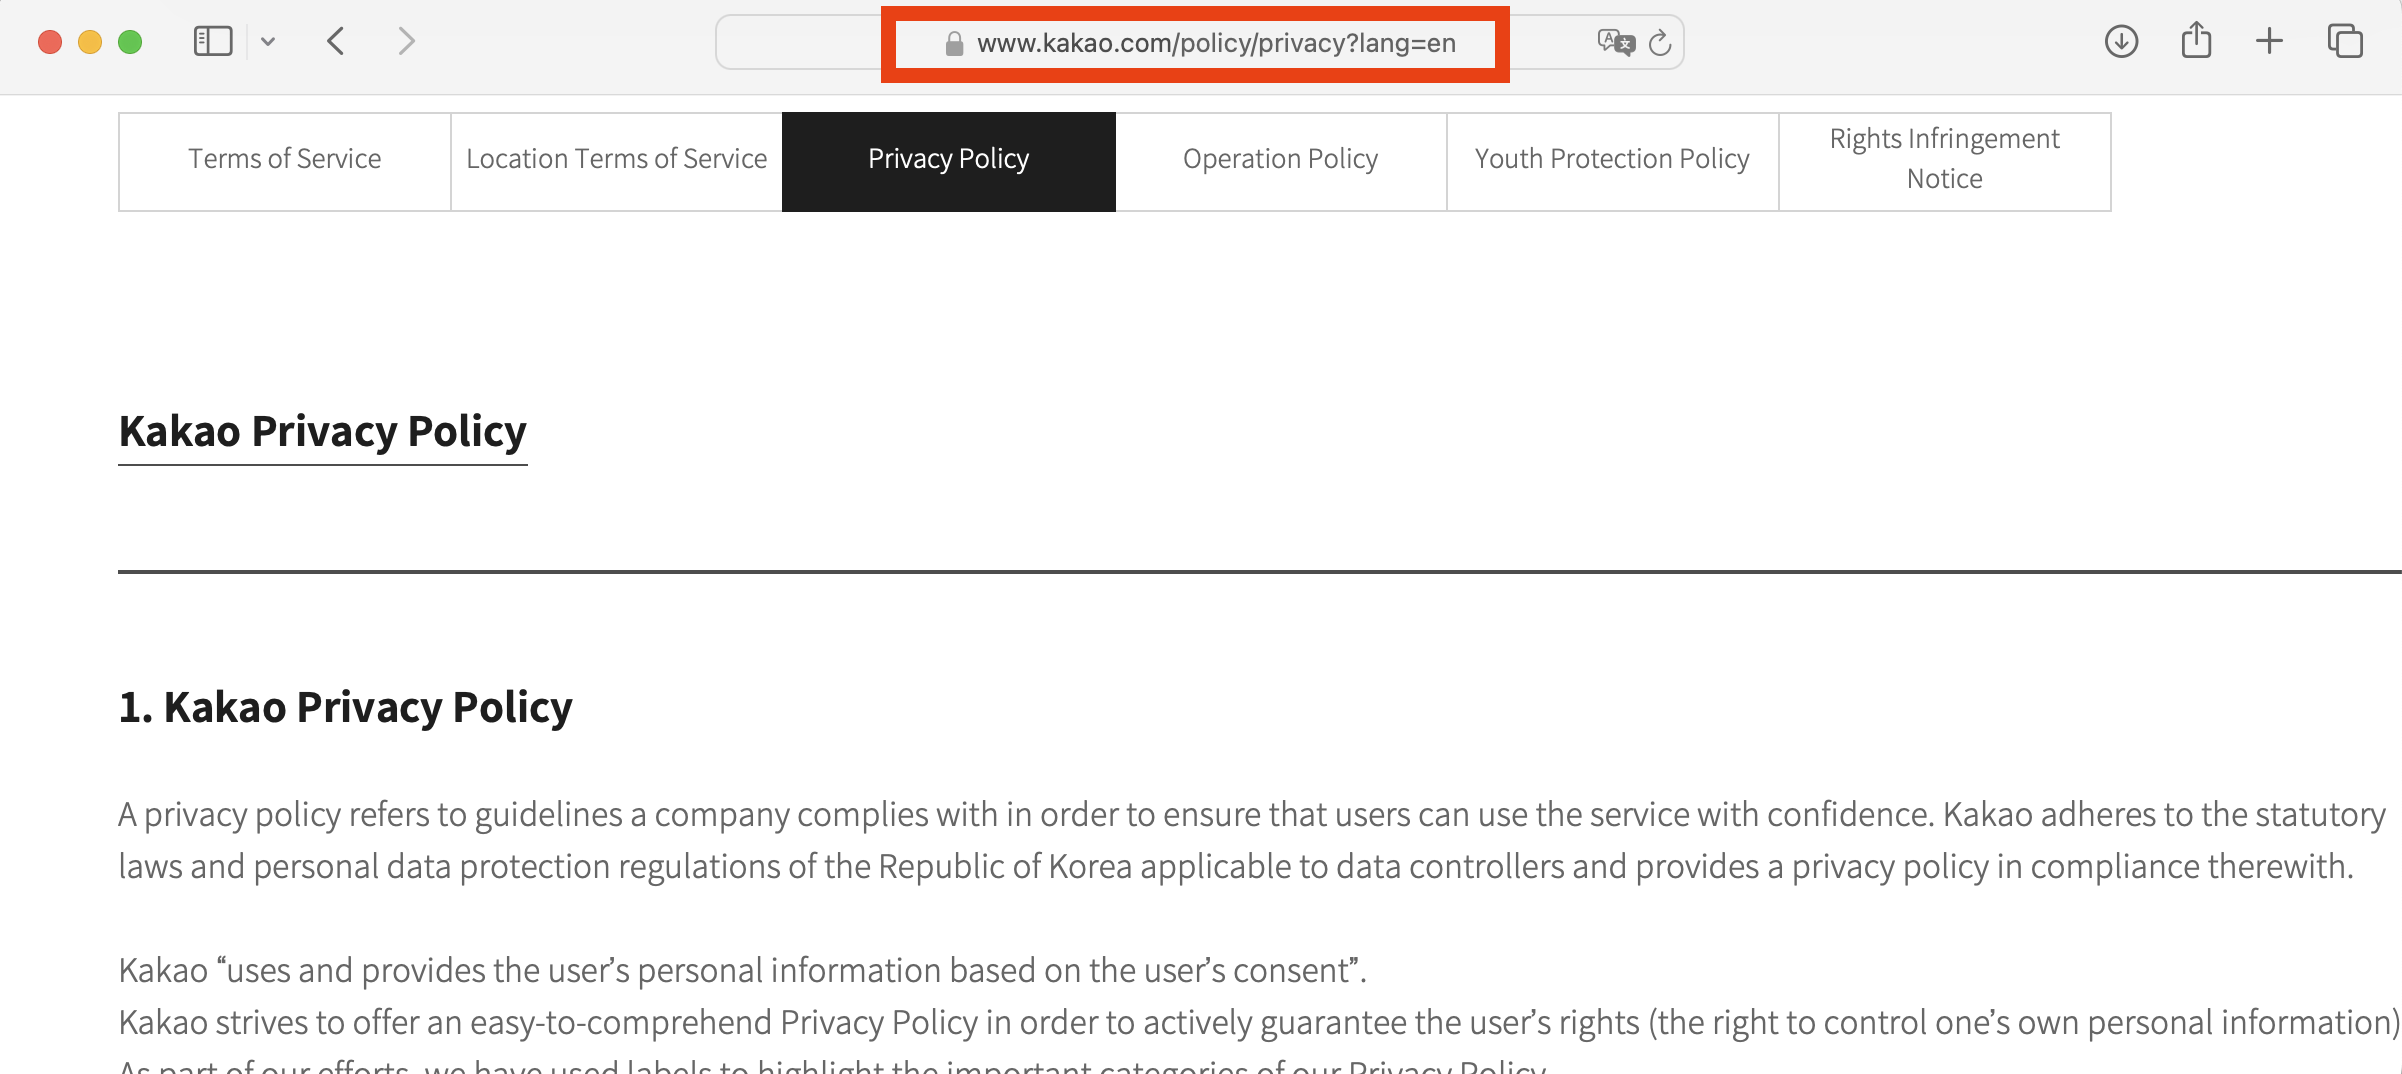
Task: Click the lock icon in address bar
Action: point(954,43)
